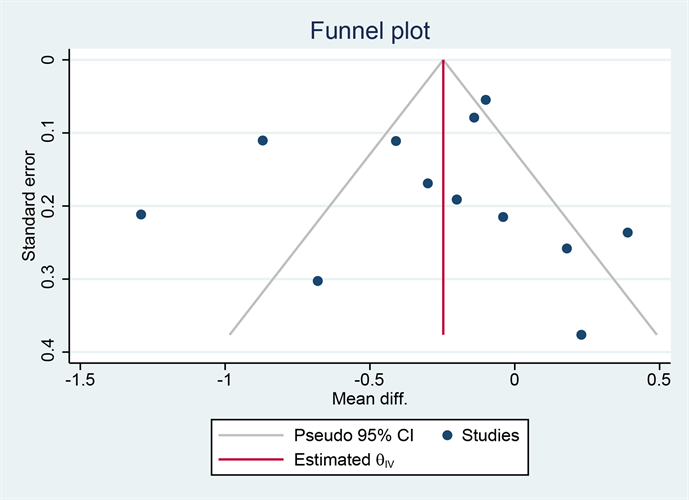The height and width of the screenshot is (500, 689).
Task: Click the topmost study dot near the funnel apex
Action: [486, 100]
